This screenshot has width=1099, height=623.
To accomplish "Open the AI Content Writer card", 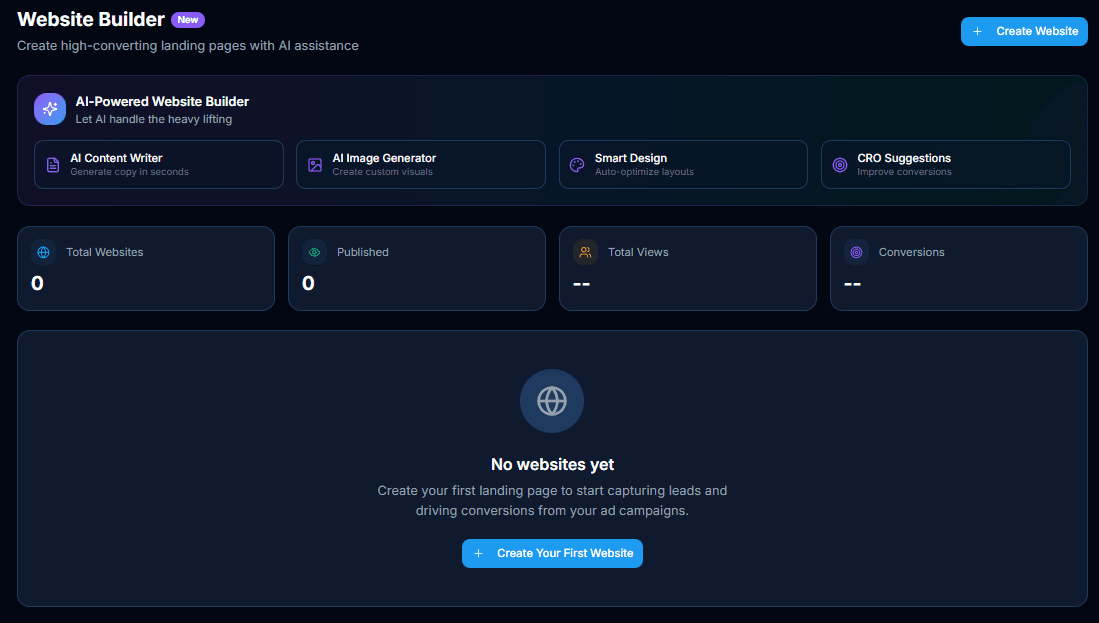I will [x=158, y=164].
